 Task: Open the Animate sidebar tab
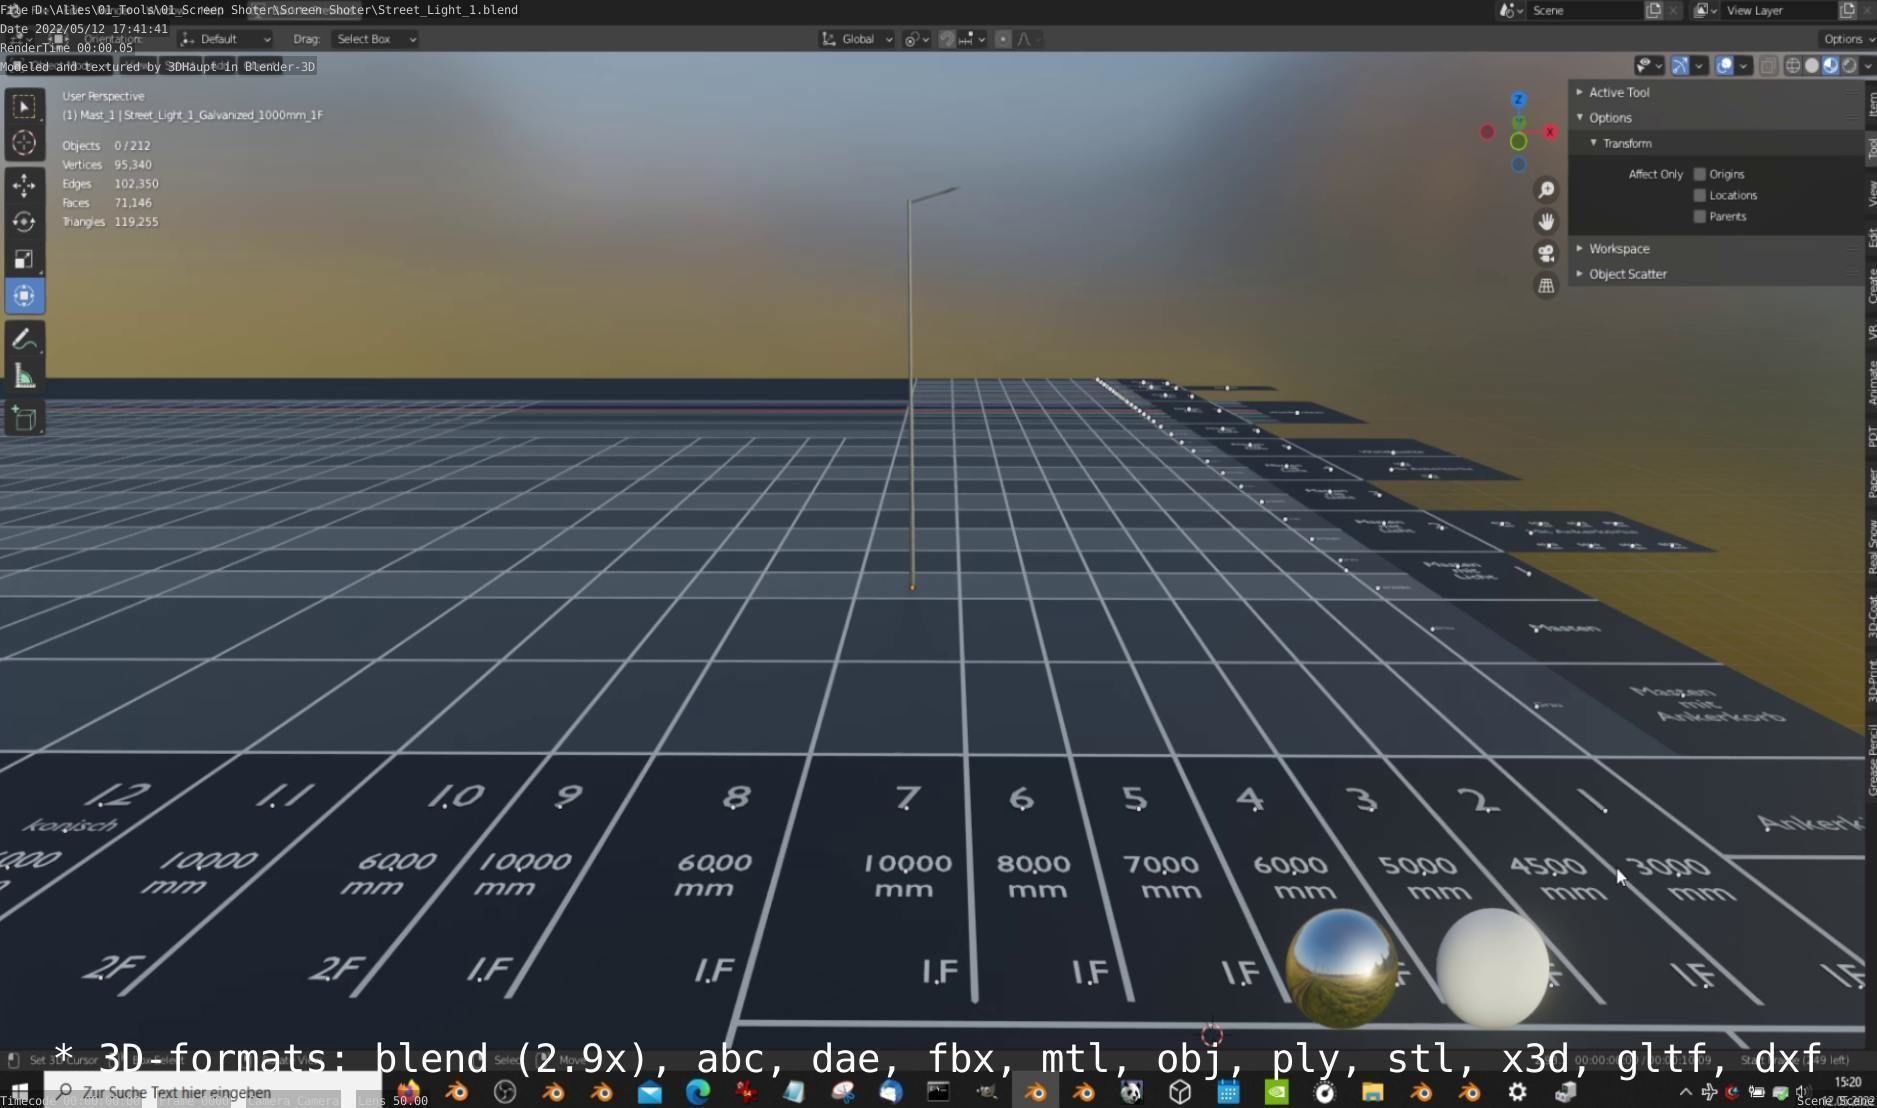(x=1871, y=383)
